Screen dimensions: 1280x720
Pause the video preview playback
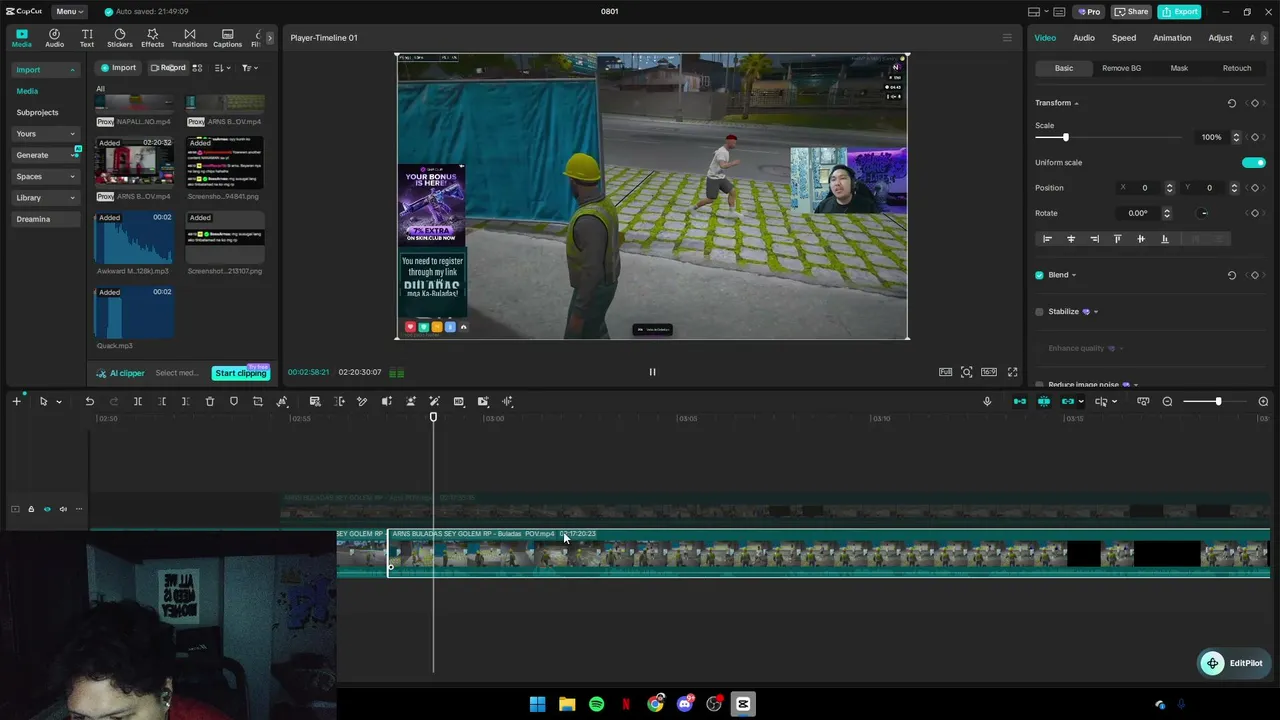[x=652, y=372]
